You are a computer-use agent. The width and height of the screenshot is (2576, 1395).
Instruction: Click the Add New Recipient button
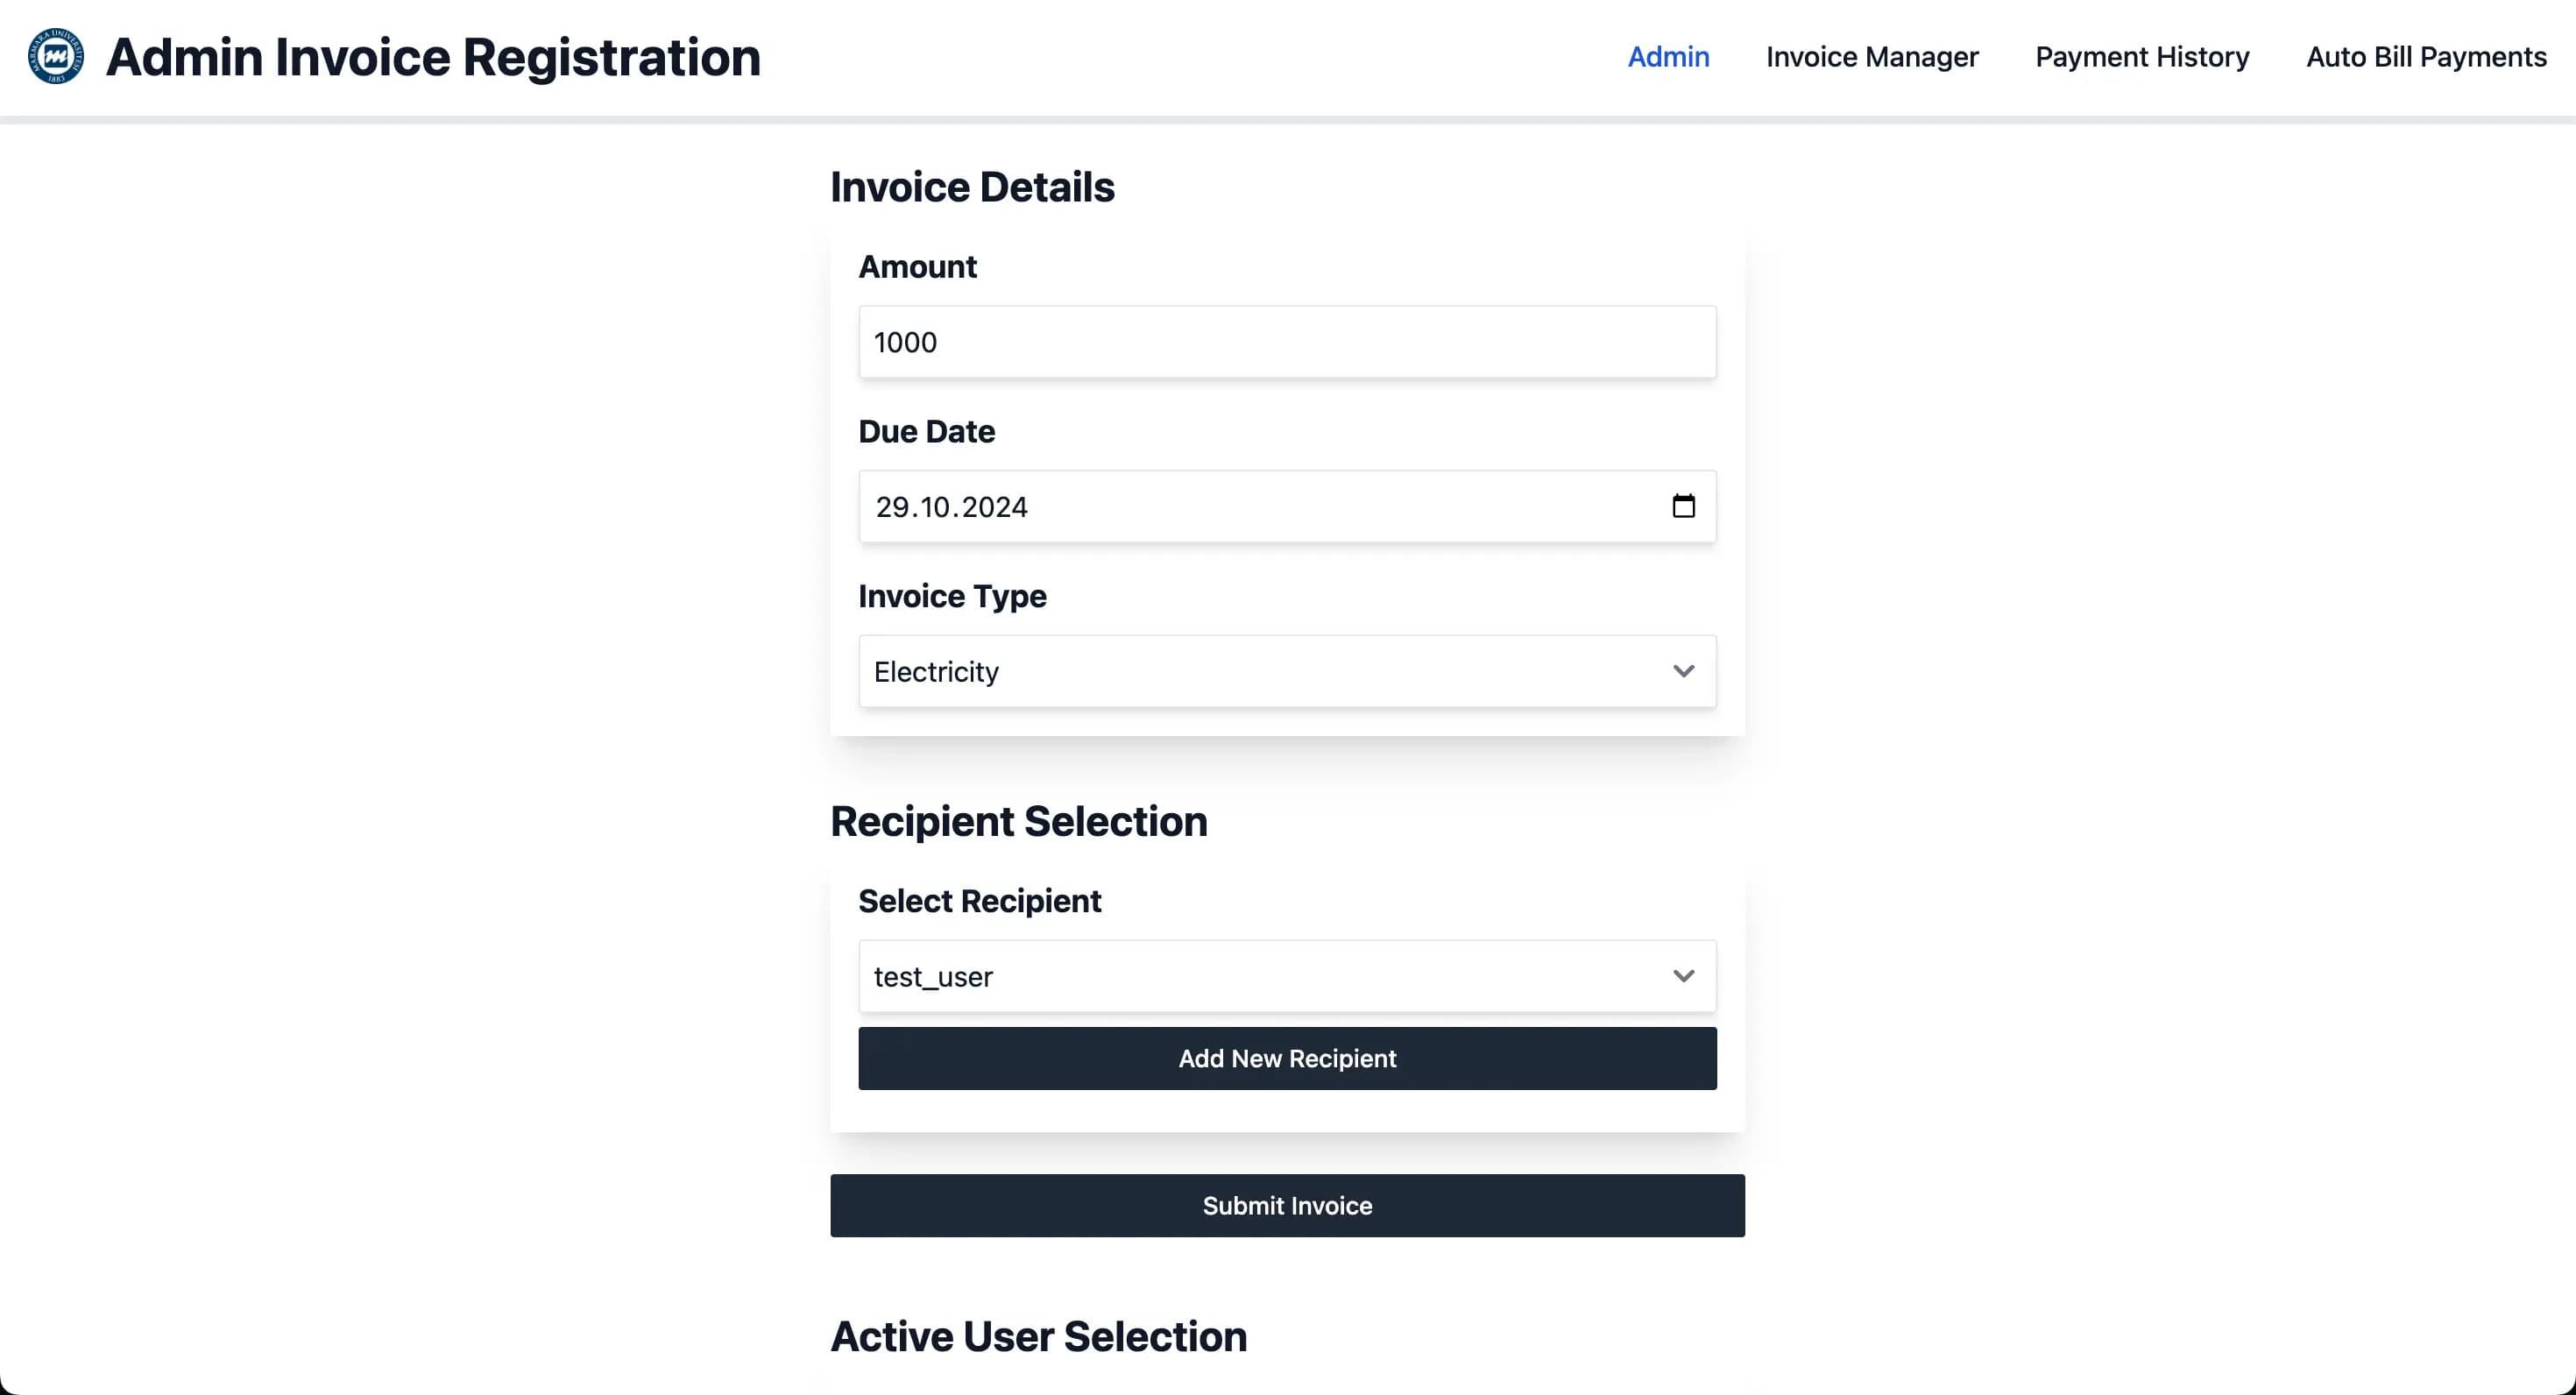click(x=1288, y=1059)
